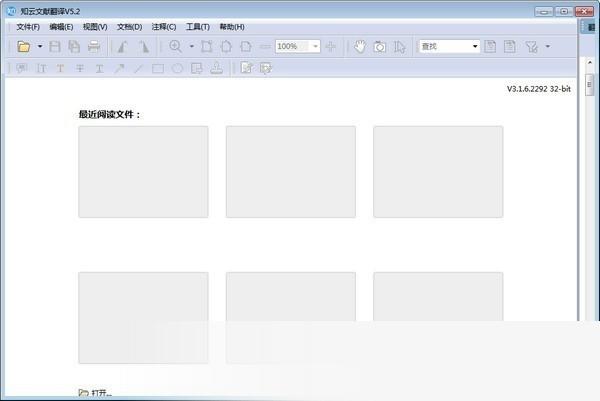The image size is (600, 401).
Task: Open middle recent file thumbnail in top row
Action: point(291,172)
